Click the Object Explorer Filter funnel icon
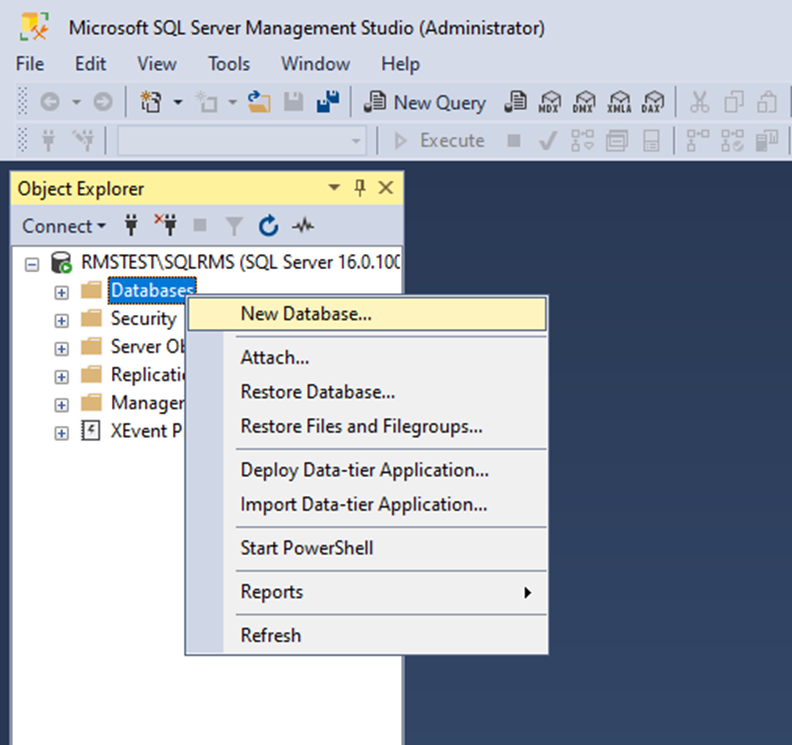792x745 pixels. (x=234, y=226)
